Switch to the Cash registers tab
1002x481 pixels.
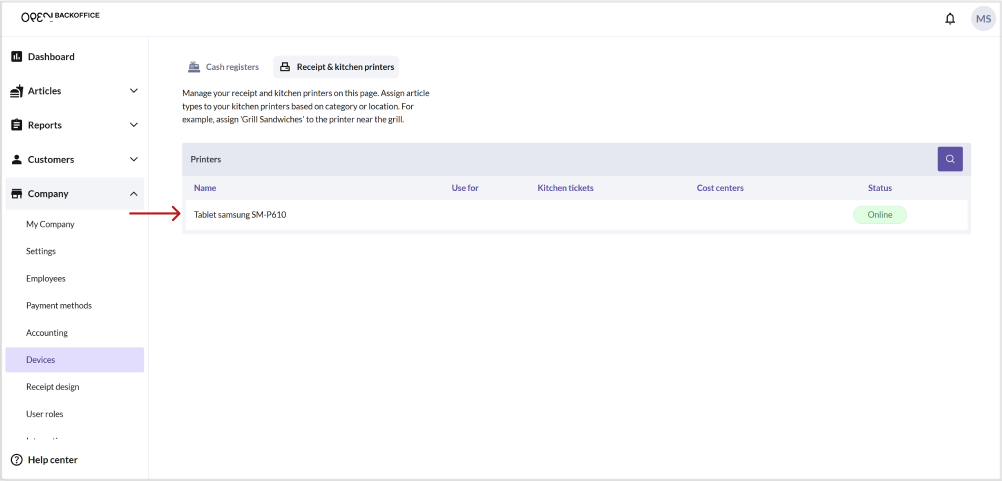click(x=224, y=67)
